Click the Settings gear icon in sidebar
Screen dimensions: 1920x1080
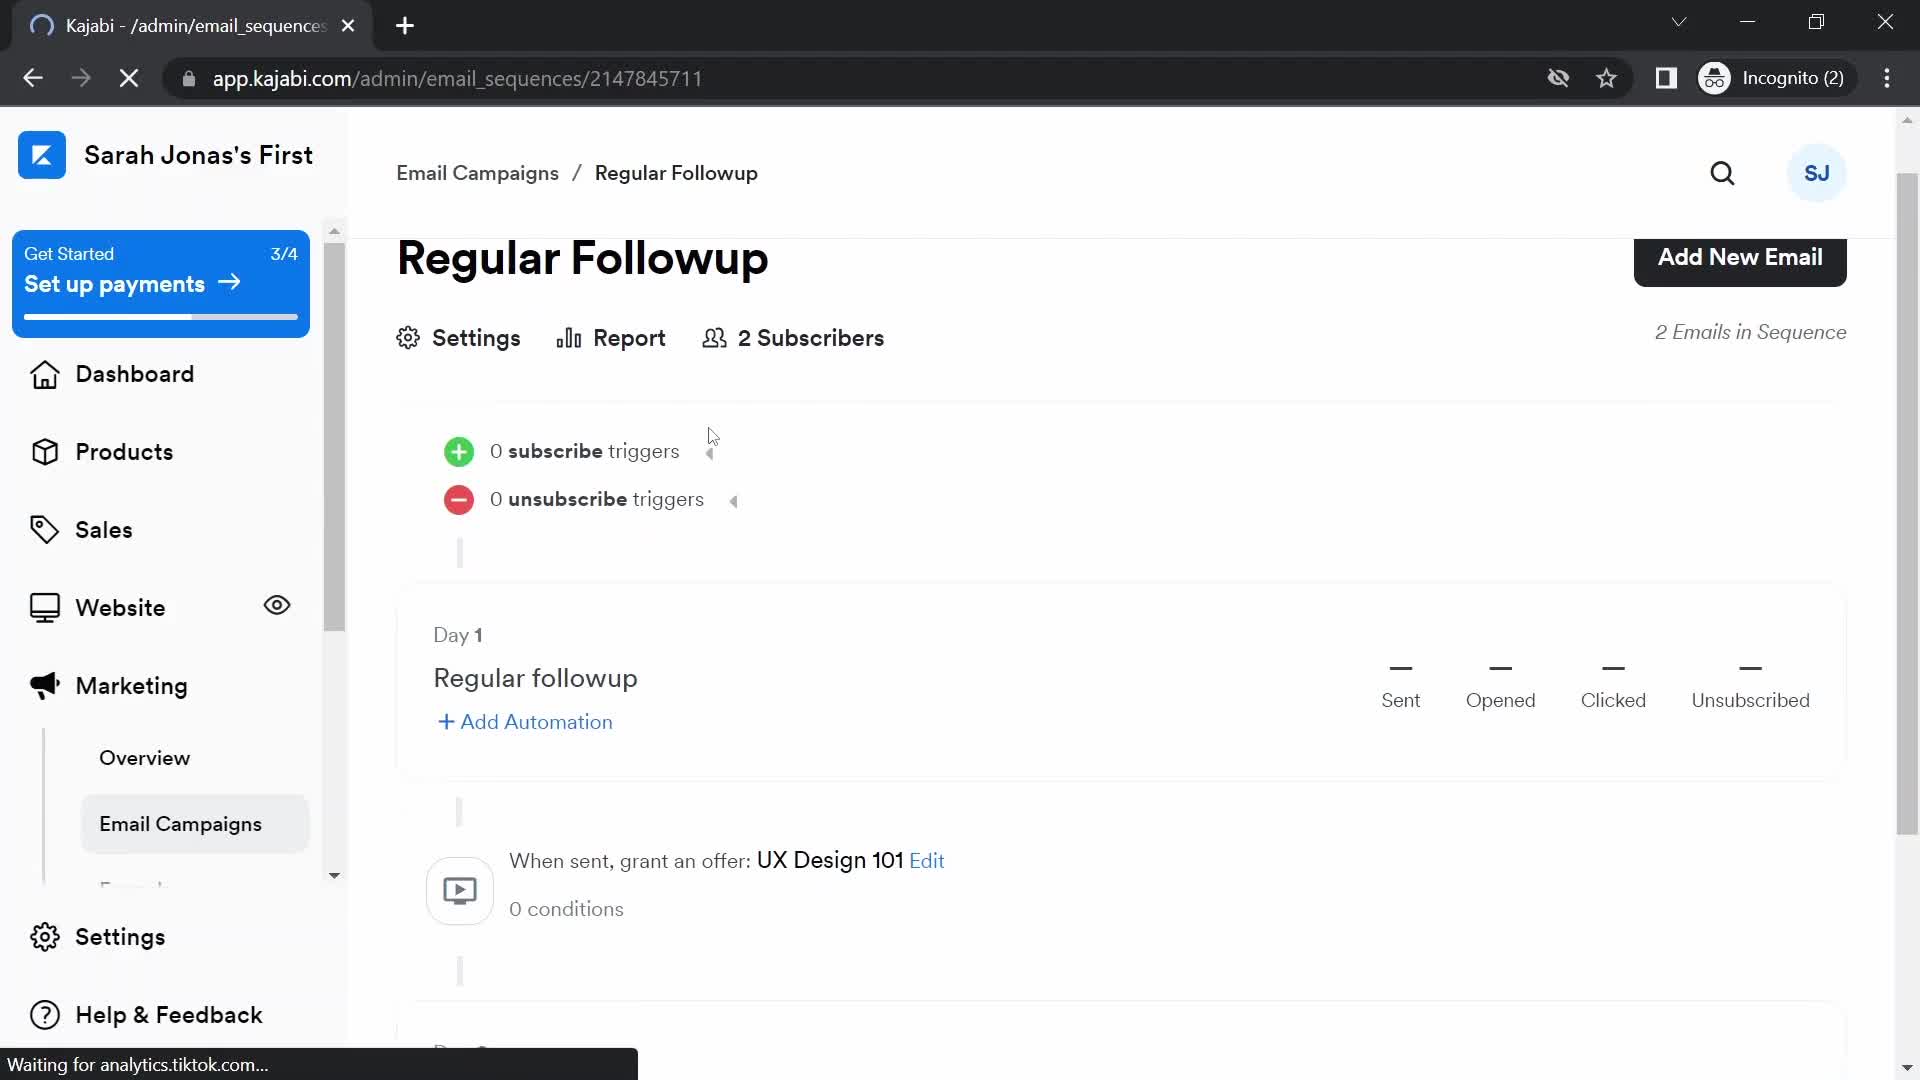point(44,938)
